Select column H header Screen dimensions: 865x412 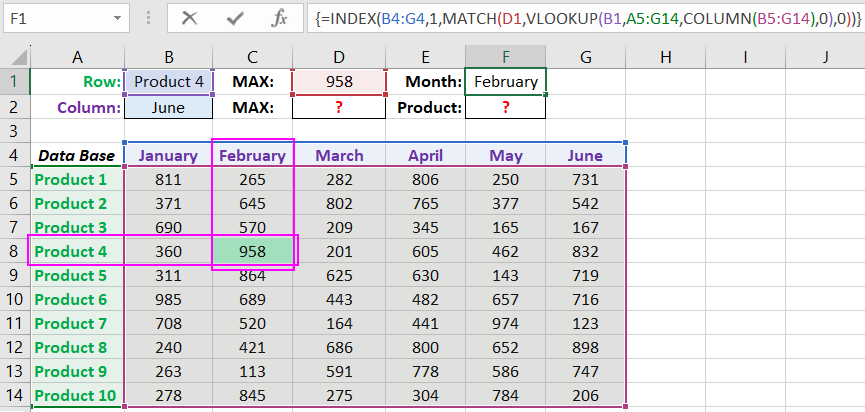pyautogui.click(x=665, y=59)
